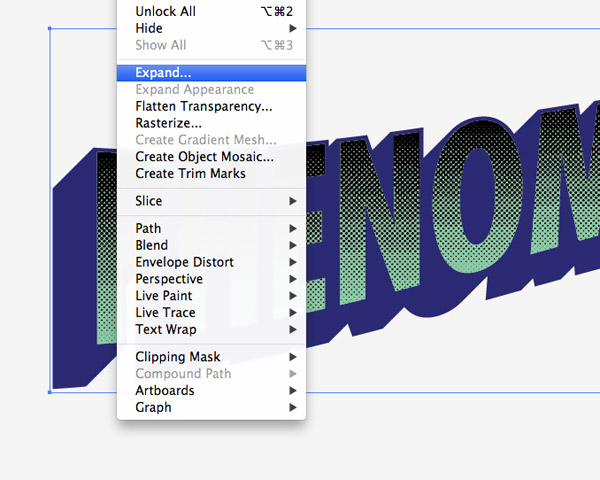The image size is (600, 480).
Task: Choose Rasterize... from the menu
Action: click(211, 123)
